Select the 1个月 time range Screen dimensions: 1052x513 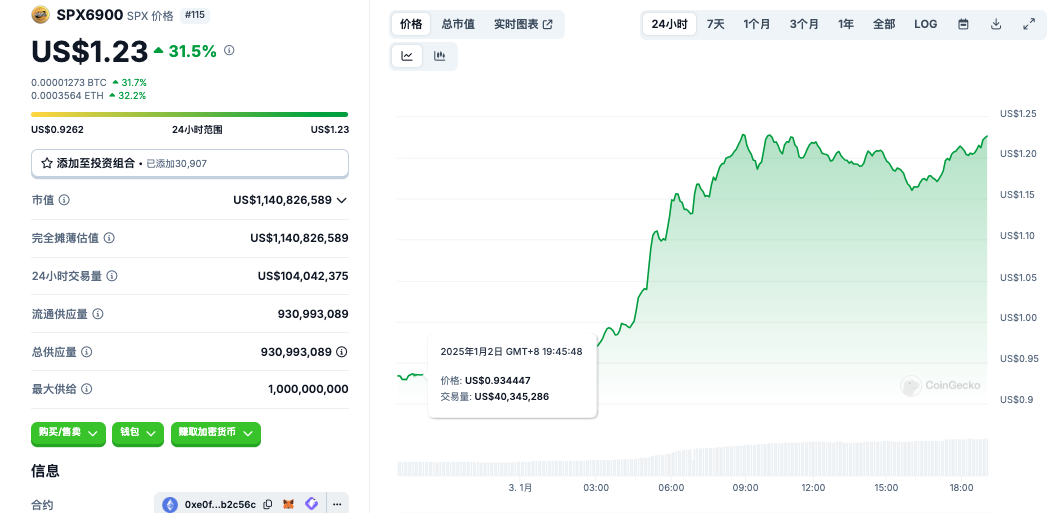tap(757, 24)
